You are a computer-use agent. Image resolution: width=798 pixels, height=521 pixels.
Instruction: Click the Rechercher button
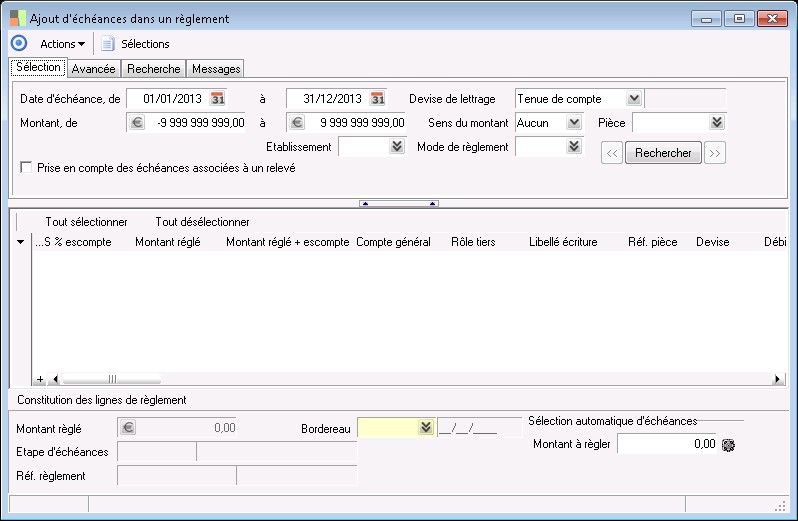pos(663,153)
